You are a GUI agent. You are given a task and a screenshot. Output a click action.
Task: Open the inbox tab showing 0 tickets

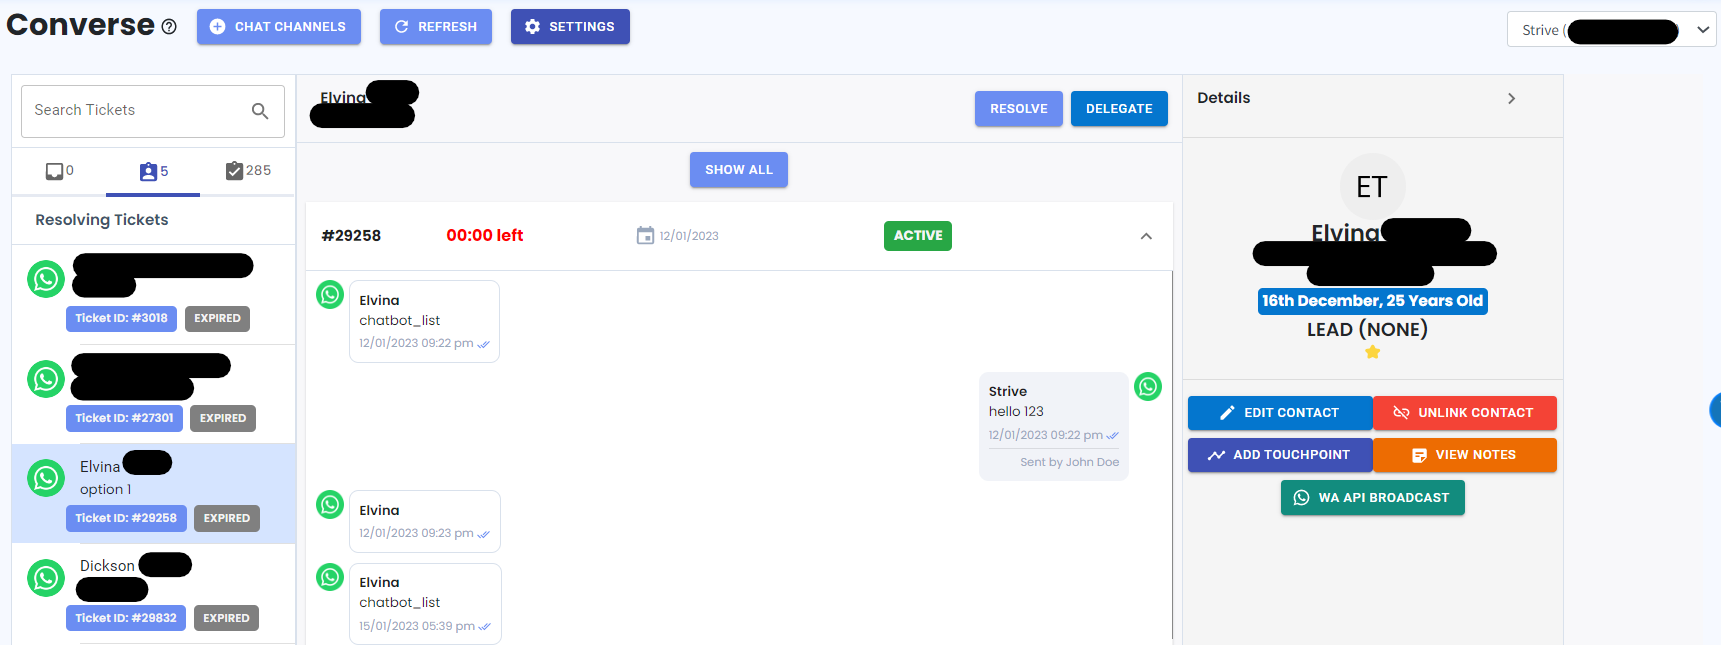tap(59, 171)
